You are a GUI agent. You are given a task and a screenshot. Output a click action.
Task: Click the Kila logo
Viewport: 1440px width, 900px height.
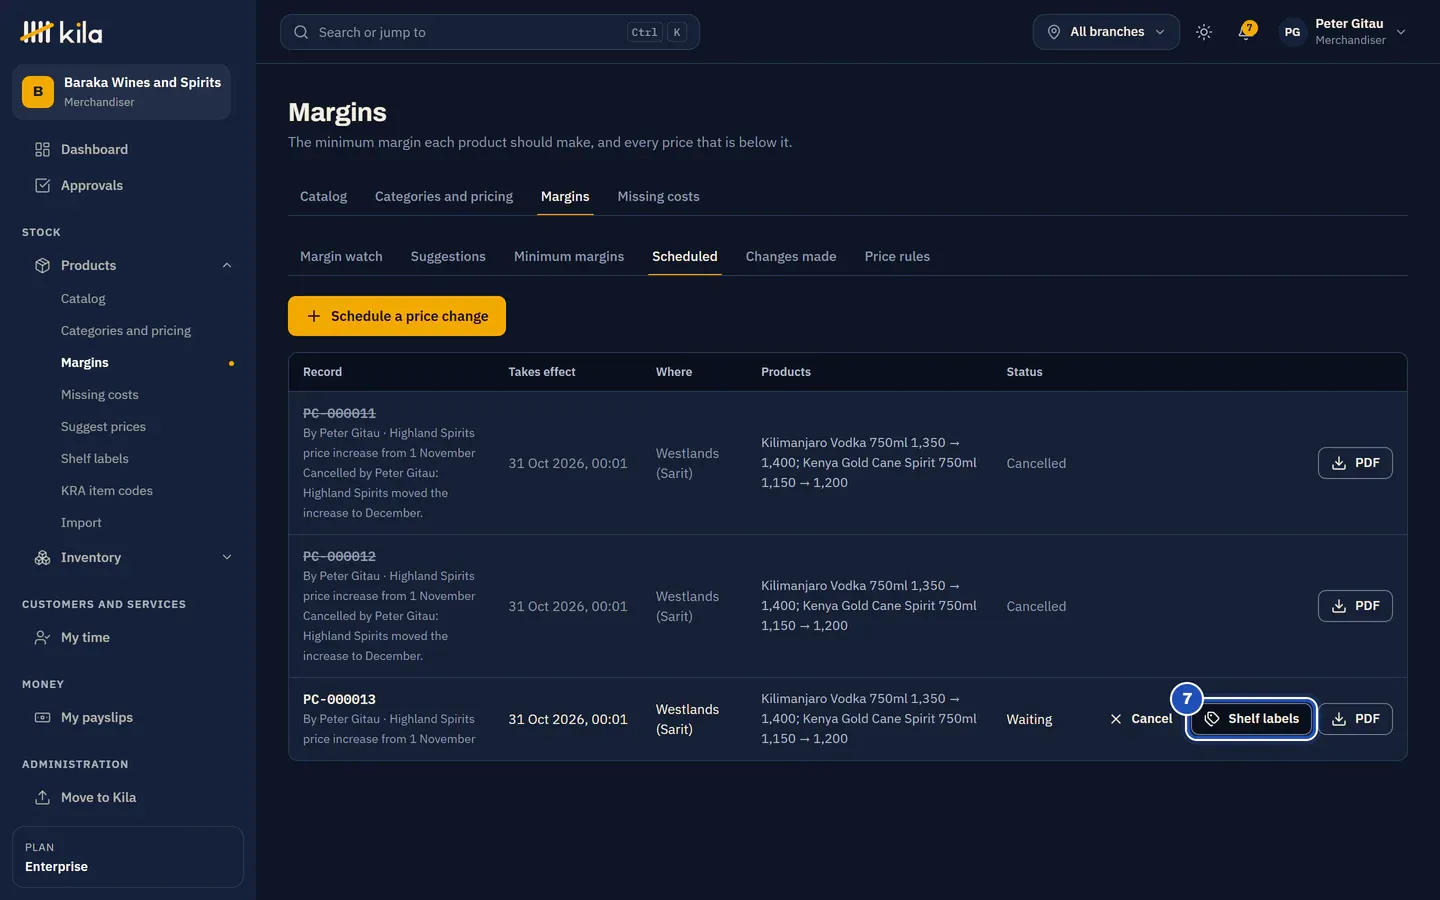coord(61,32)
